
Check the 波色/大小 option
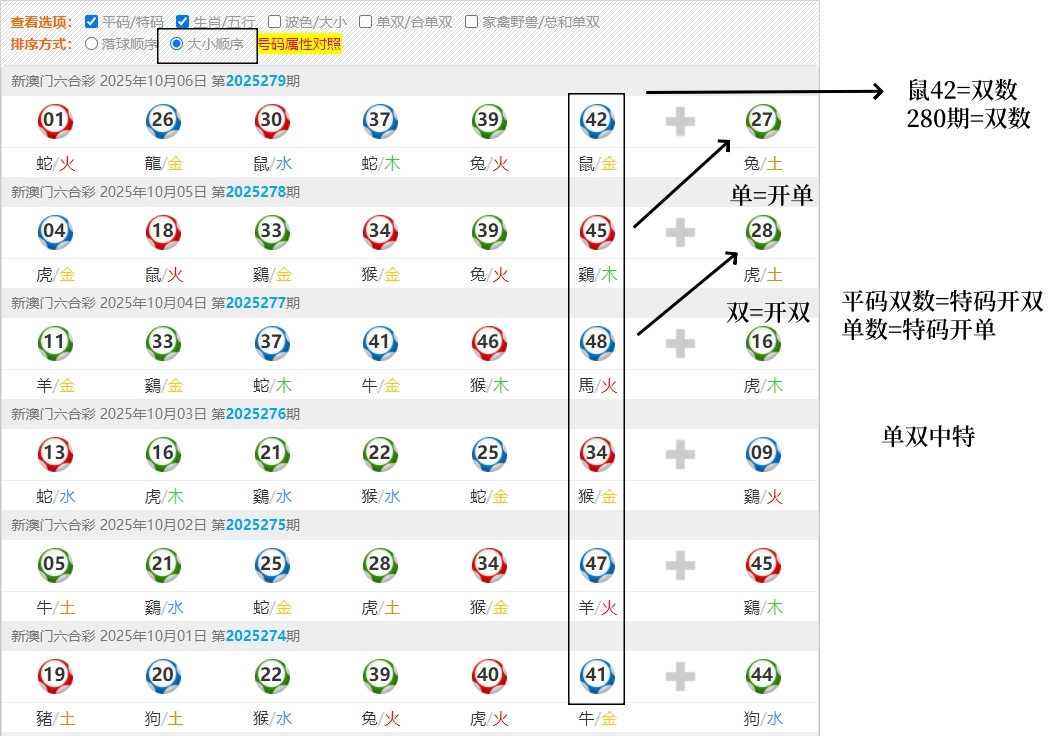274,21
